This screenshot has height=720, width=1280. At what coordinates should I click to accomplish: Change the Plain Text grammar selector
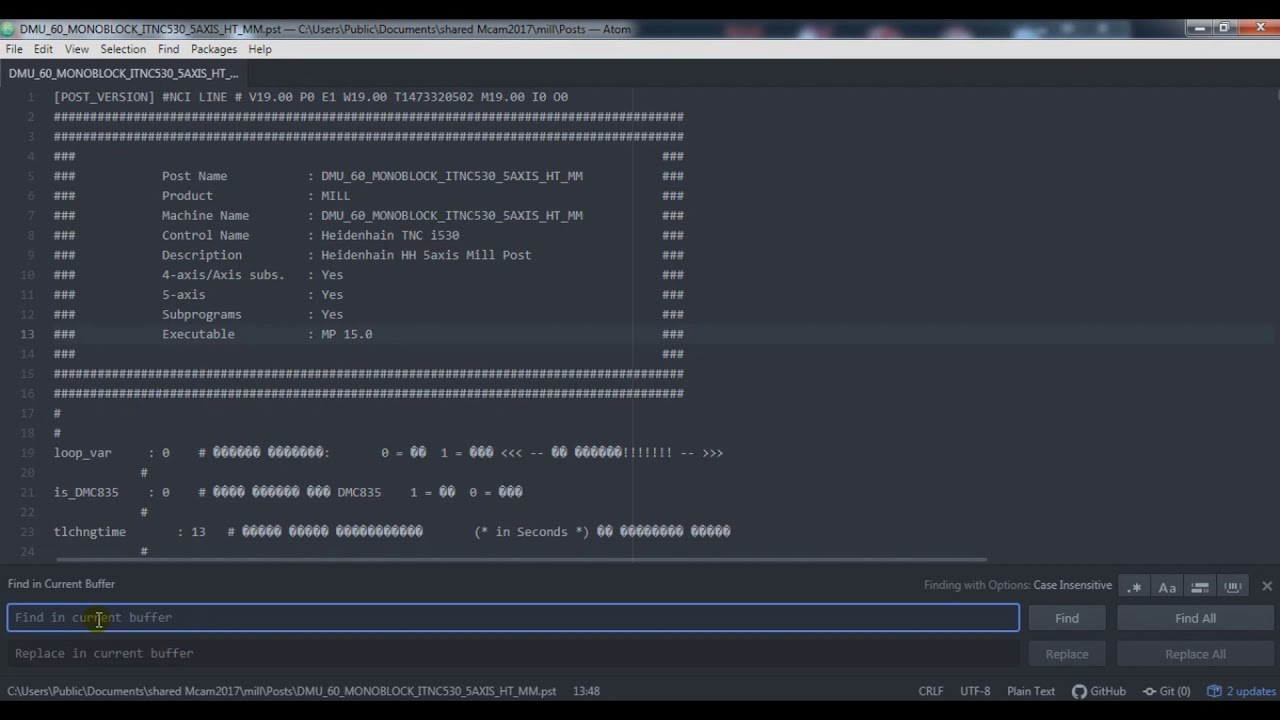(1031, 691)
